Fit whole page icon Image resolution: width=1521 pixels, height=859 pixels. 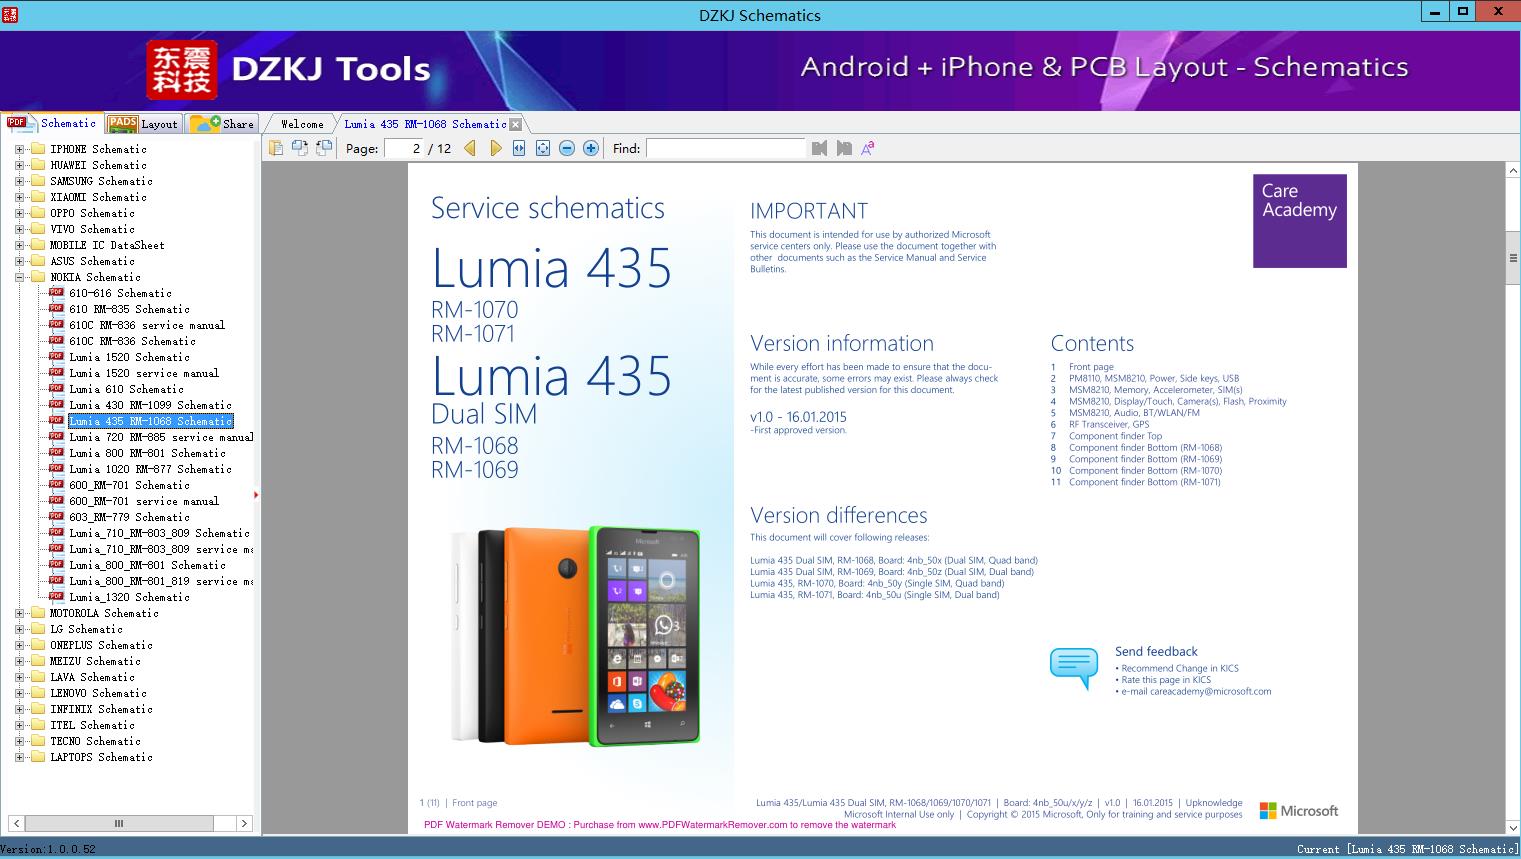point(543,148)
